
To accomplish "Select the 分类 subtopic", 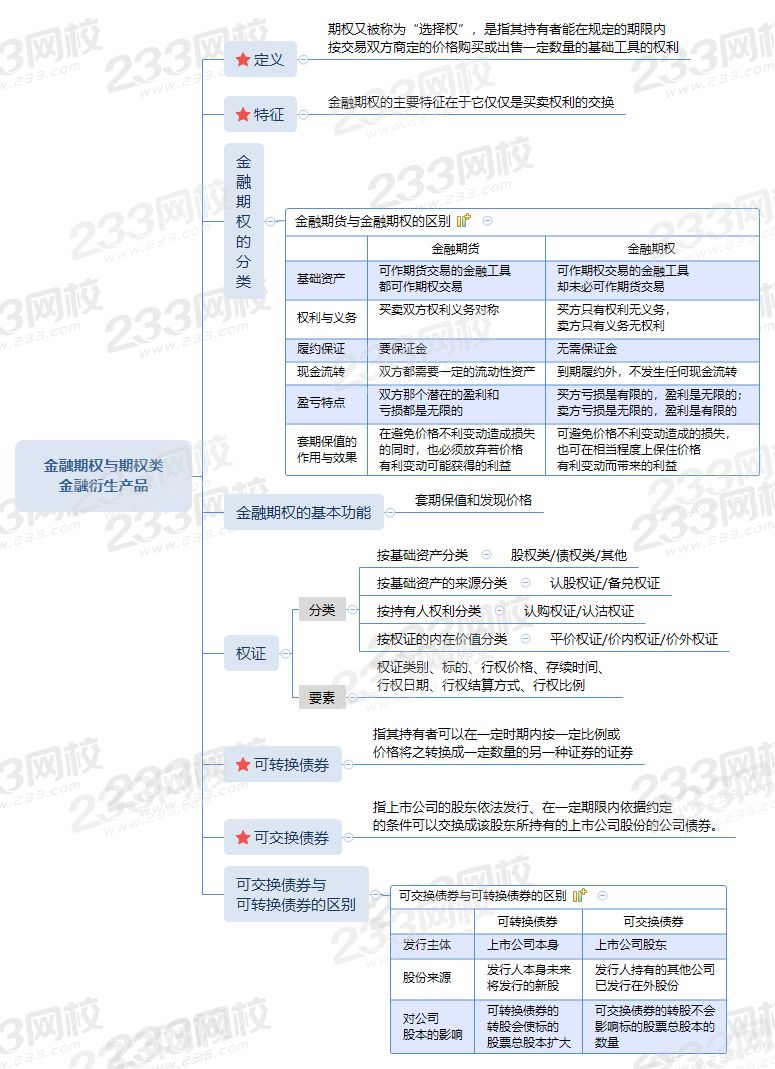I will pos(322,609).
